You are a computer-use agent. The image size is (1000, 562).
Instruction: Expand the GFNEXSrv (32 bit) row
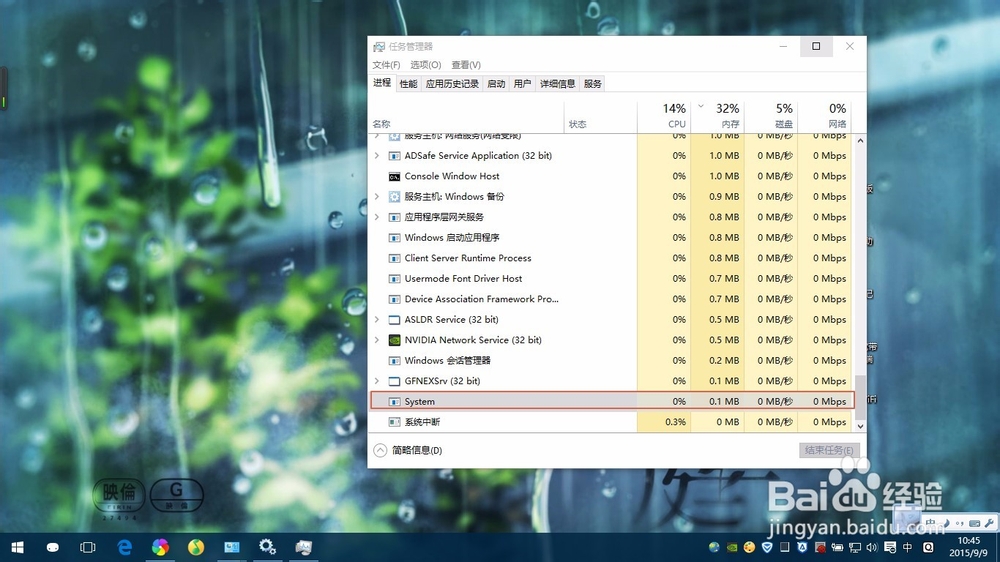pyautogui.click(x=377, y=381)
